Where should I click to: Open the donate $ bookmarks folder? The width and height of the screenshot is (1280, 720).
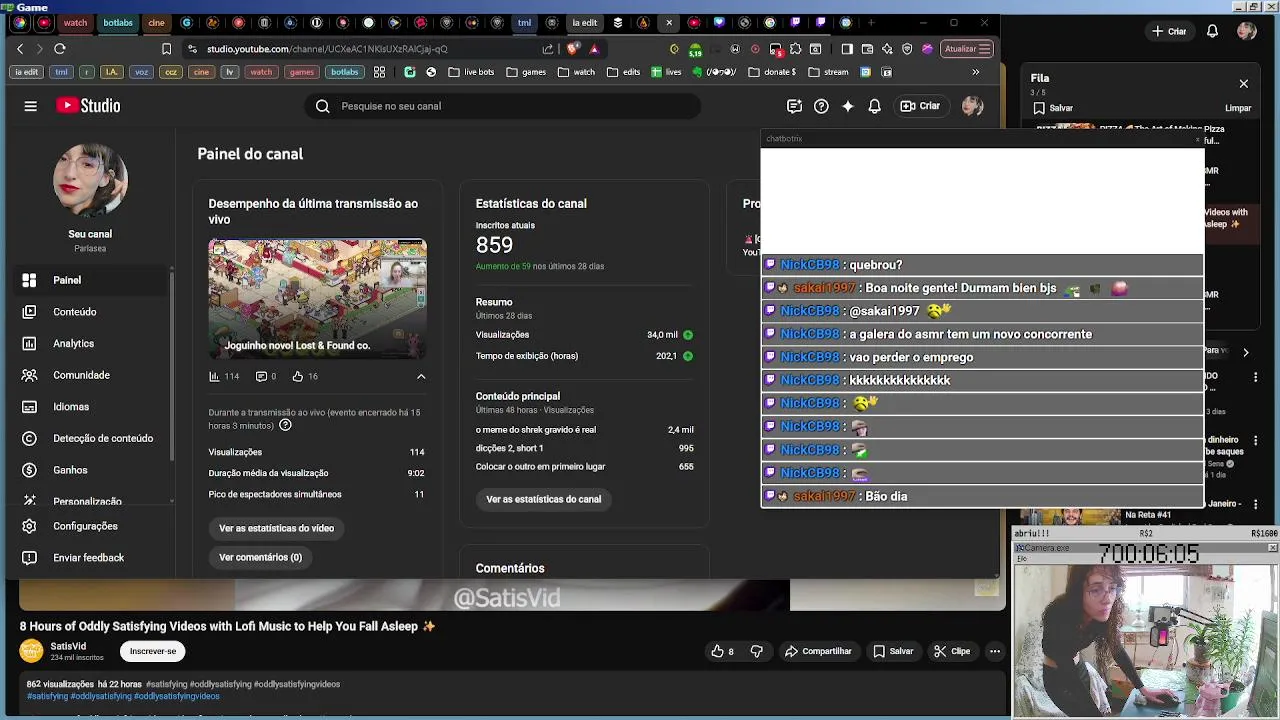(772, 72)
